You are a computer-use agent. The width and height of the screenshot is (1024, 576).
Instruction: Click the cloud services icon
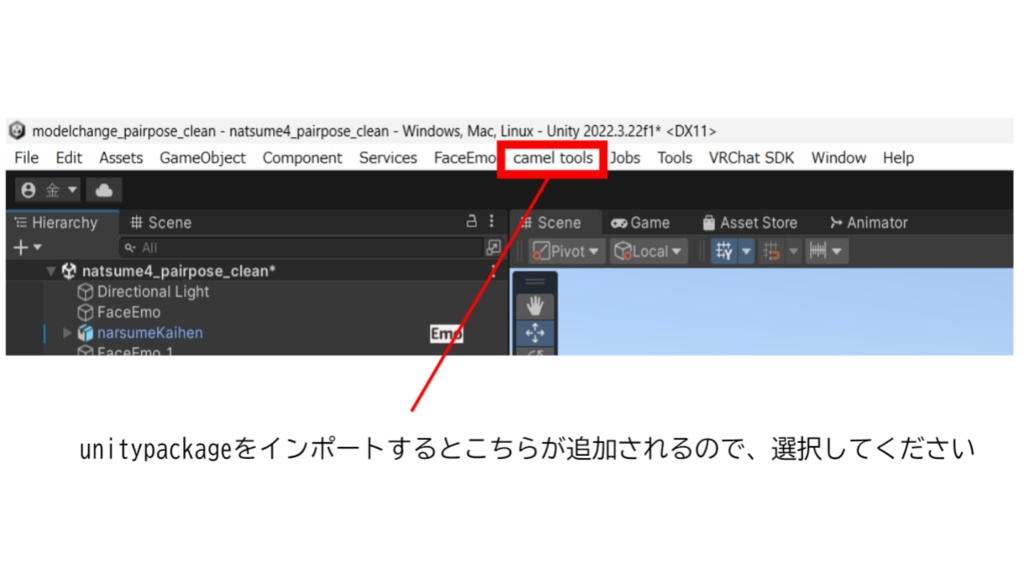[x=104, y=190]
